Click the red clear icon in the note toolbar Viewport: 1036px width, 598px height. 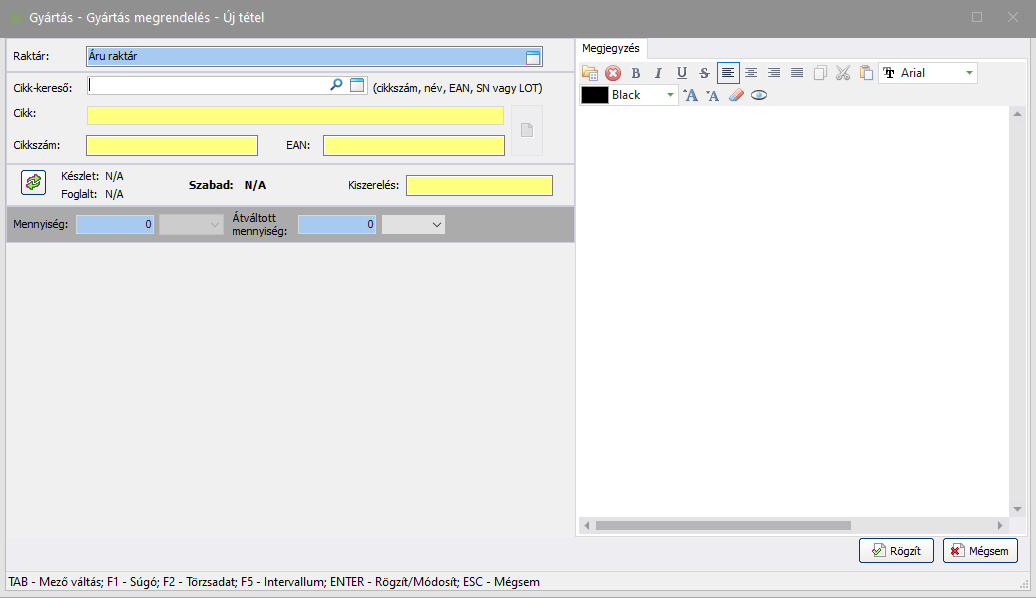tap(613, 73)
